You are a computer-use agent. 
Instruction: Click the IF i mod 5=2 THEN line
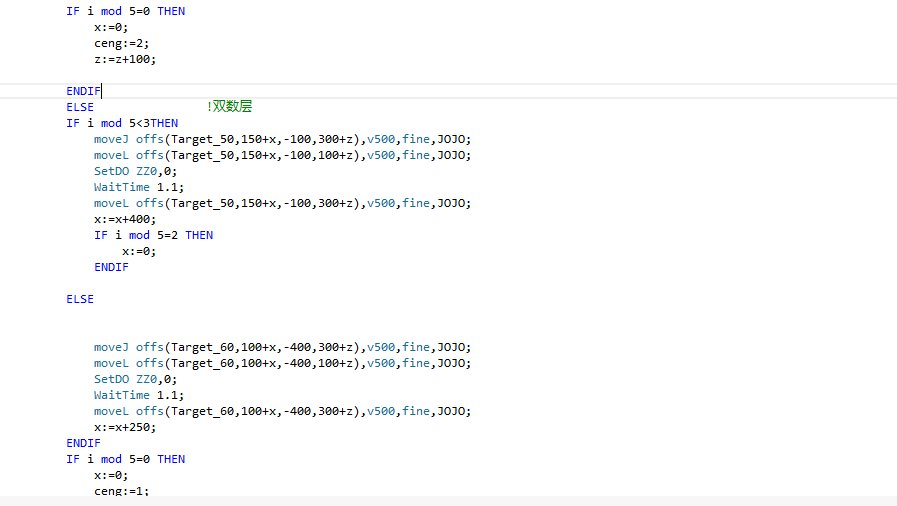click(x=153, y=235)
